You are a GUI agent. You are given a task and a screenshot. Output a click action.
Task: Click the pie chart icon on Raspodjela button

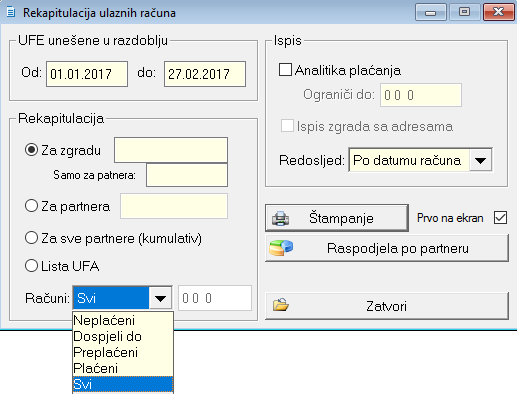coord(281,248)
